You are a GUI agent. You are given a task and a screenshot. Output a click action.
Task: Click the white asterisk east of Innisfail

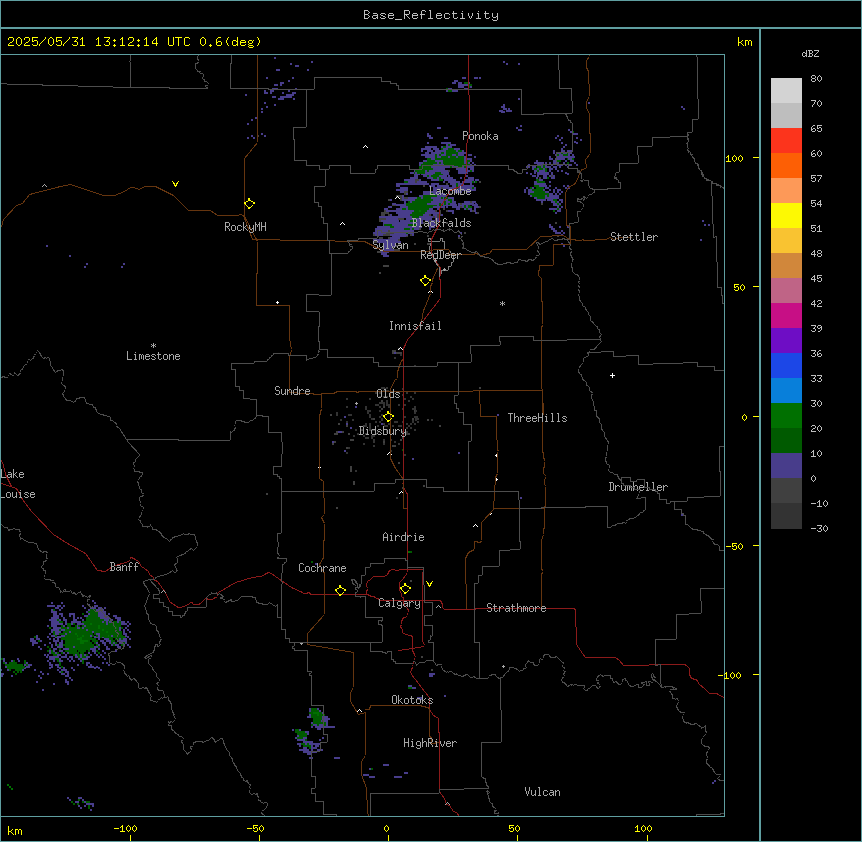pyautogui.click(x=502, y=303)
